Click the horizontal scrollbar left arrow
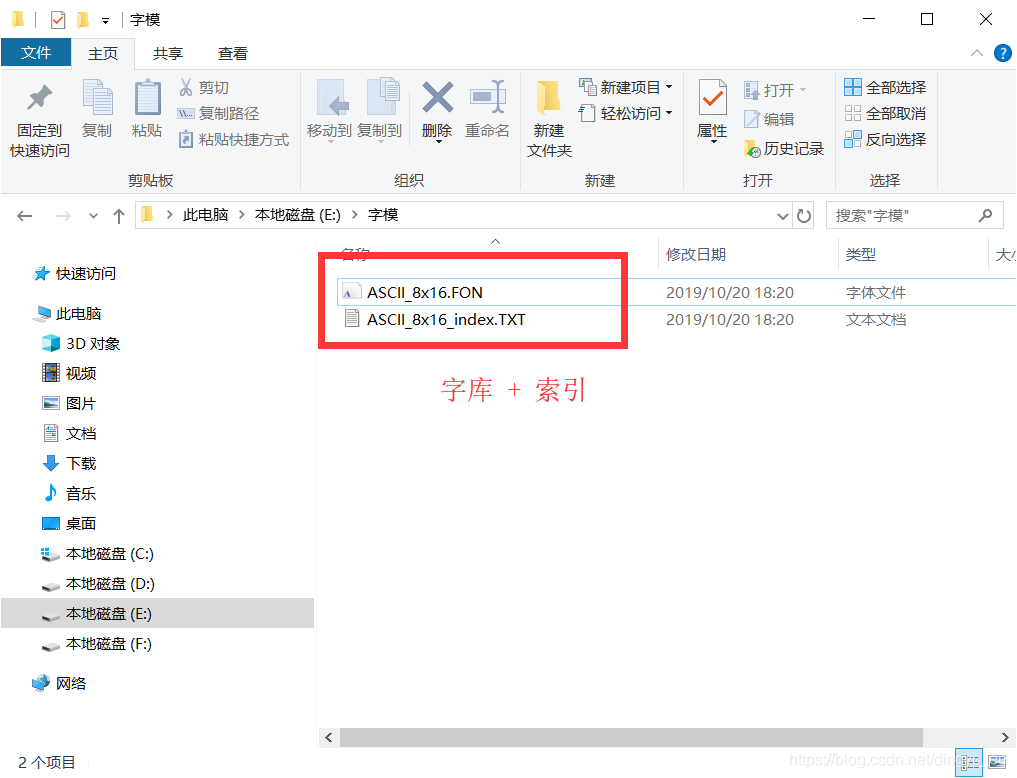This screenshot has height=778, width=1017. [329, 737]
